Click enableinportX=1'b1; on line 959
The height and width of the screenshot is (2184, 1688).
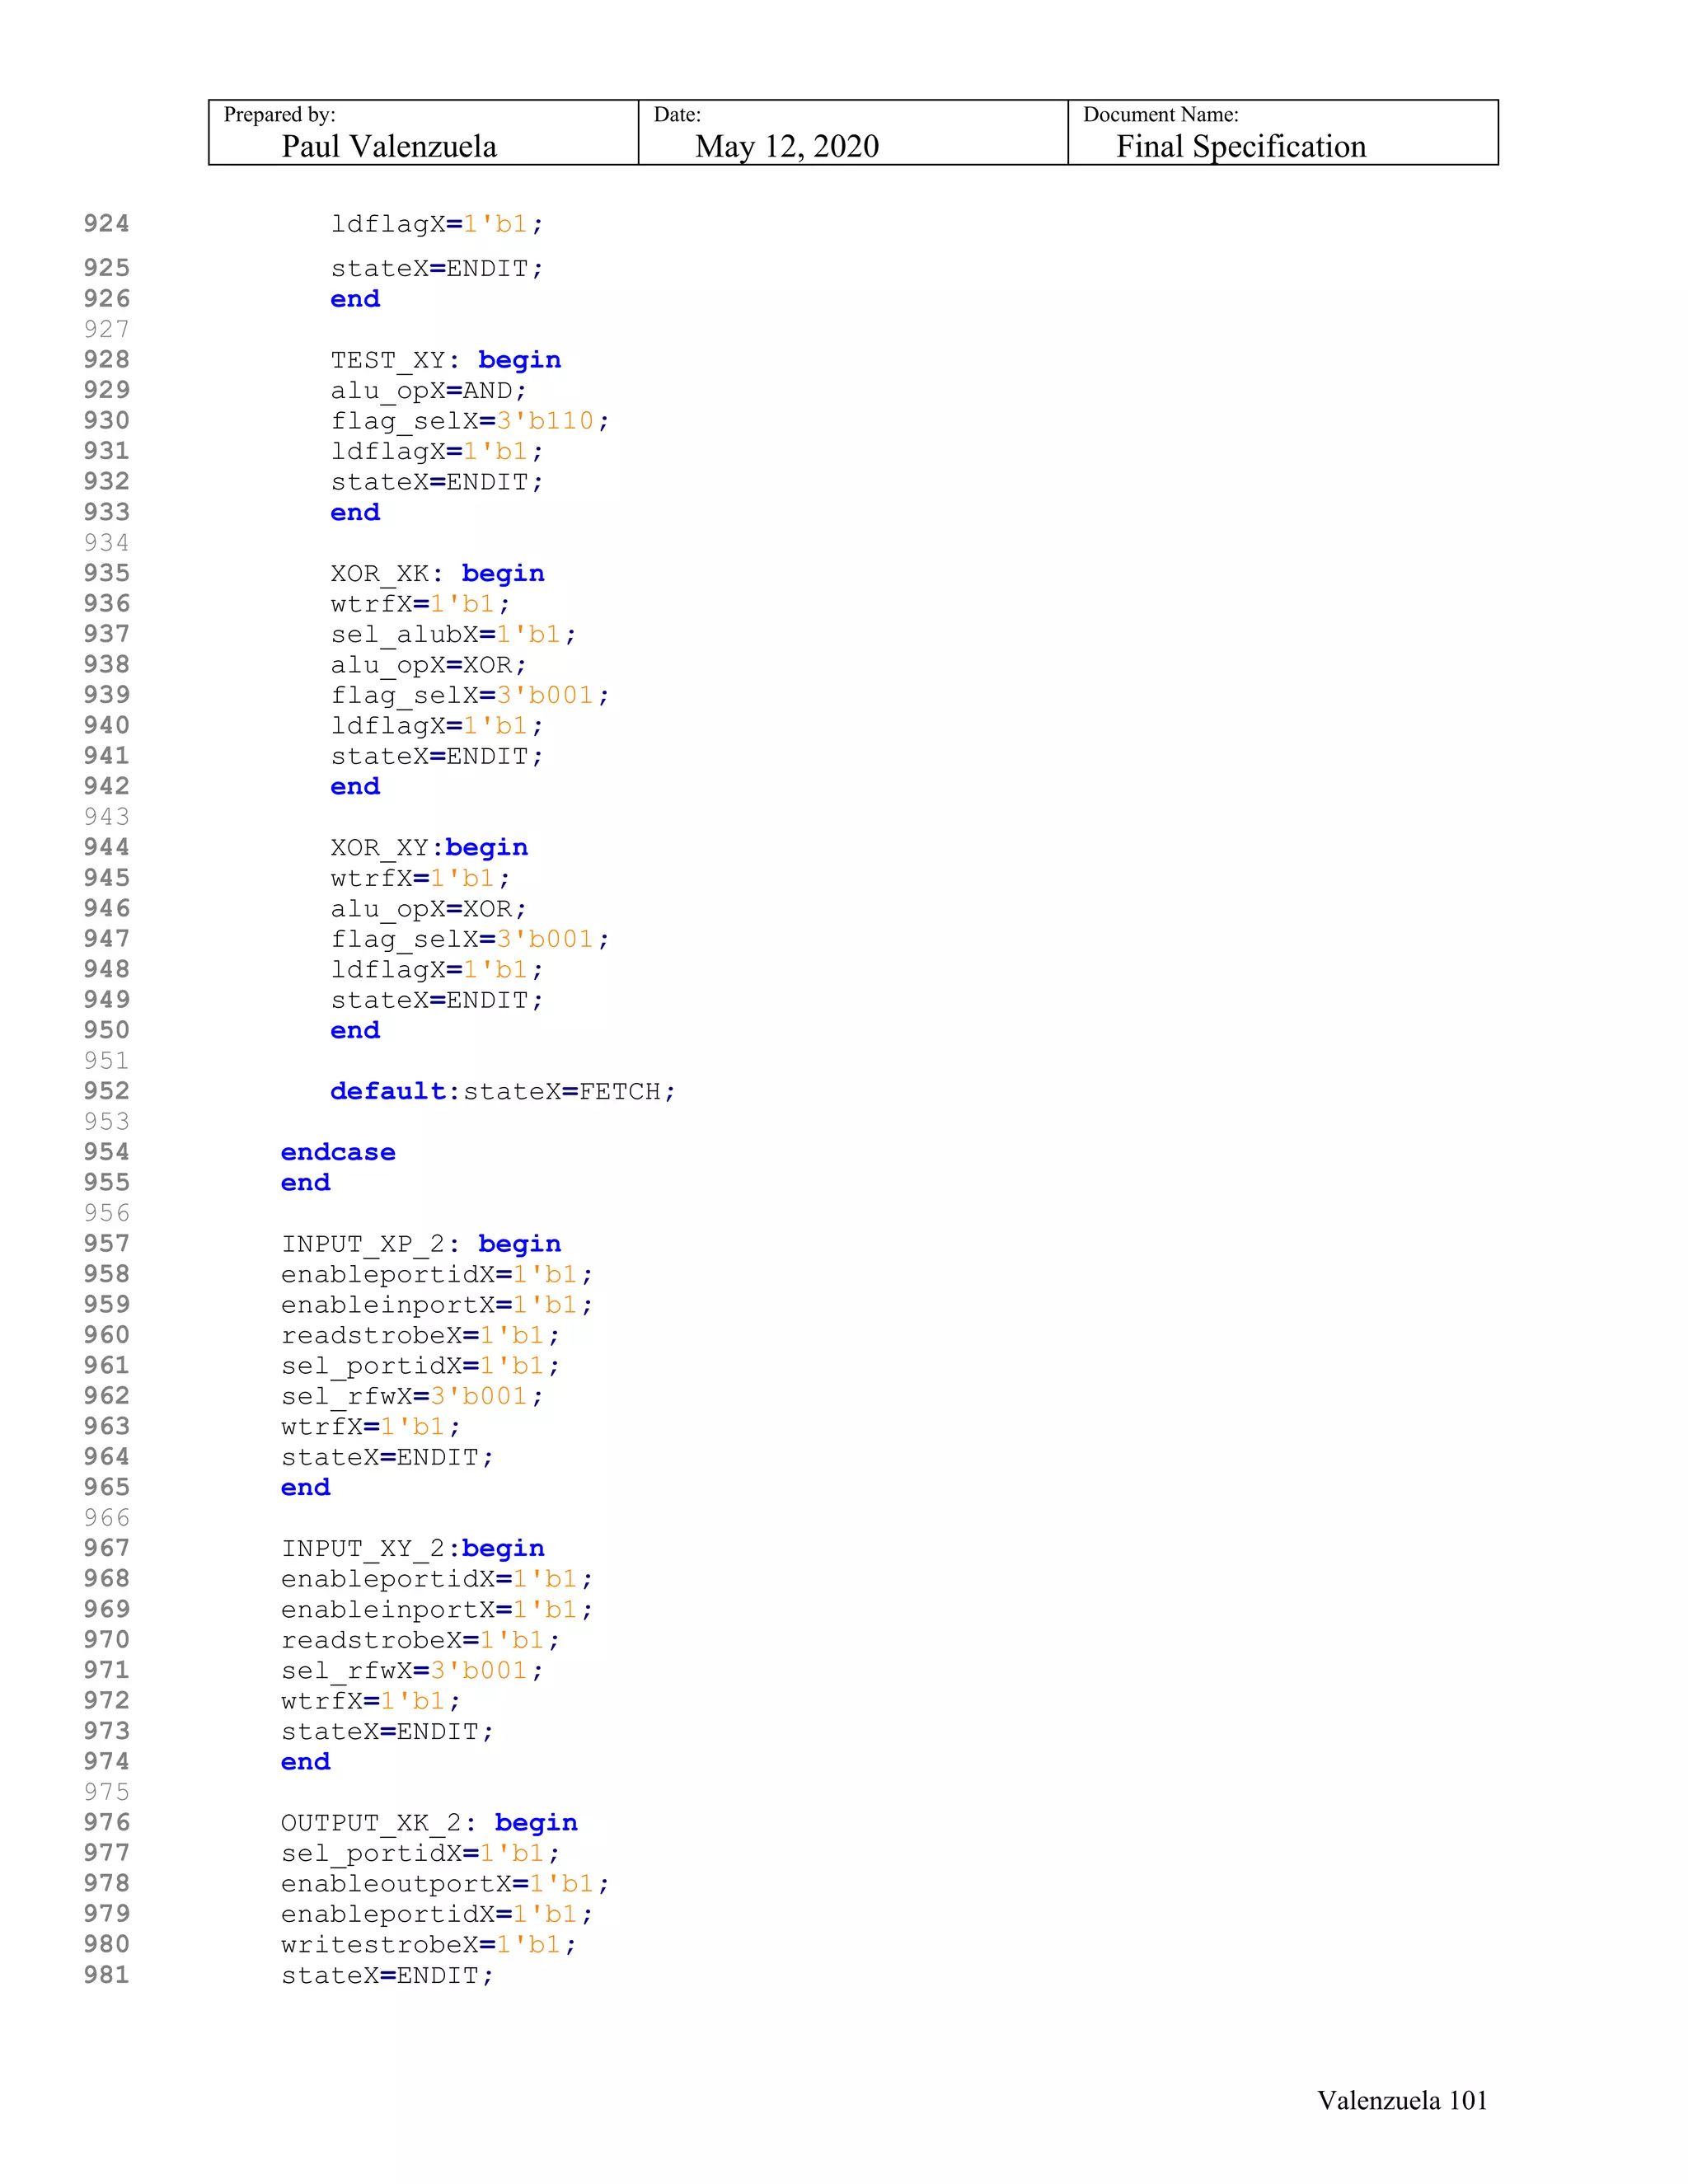[437, 1305]
